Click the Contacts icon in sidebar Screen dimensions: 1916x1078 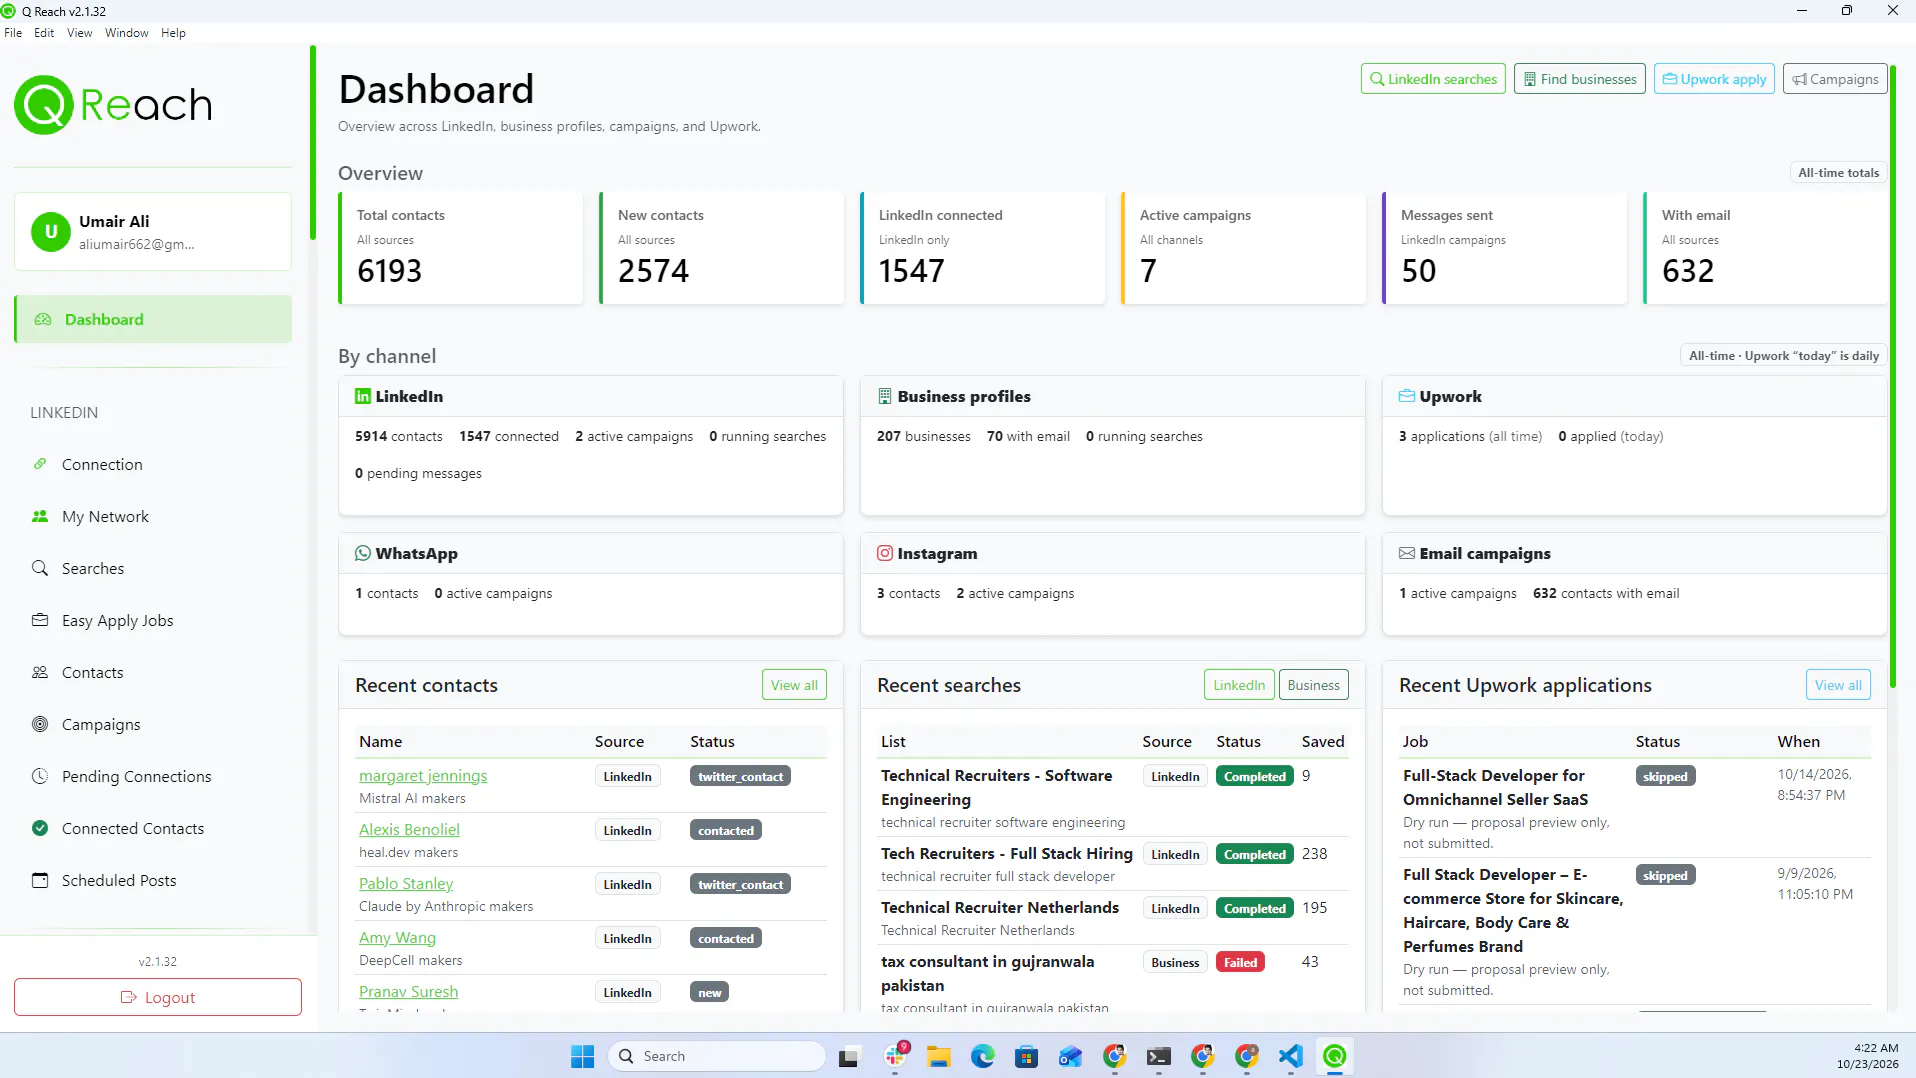pyautogui.click(x=40, y=672)
